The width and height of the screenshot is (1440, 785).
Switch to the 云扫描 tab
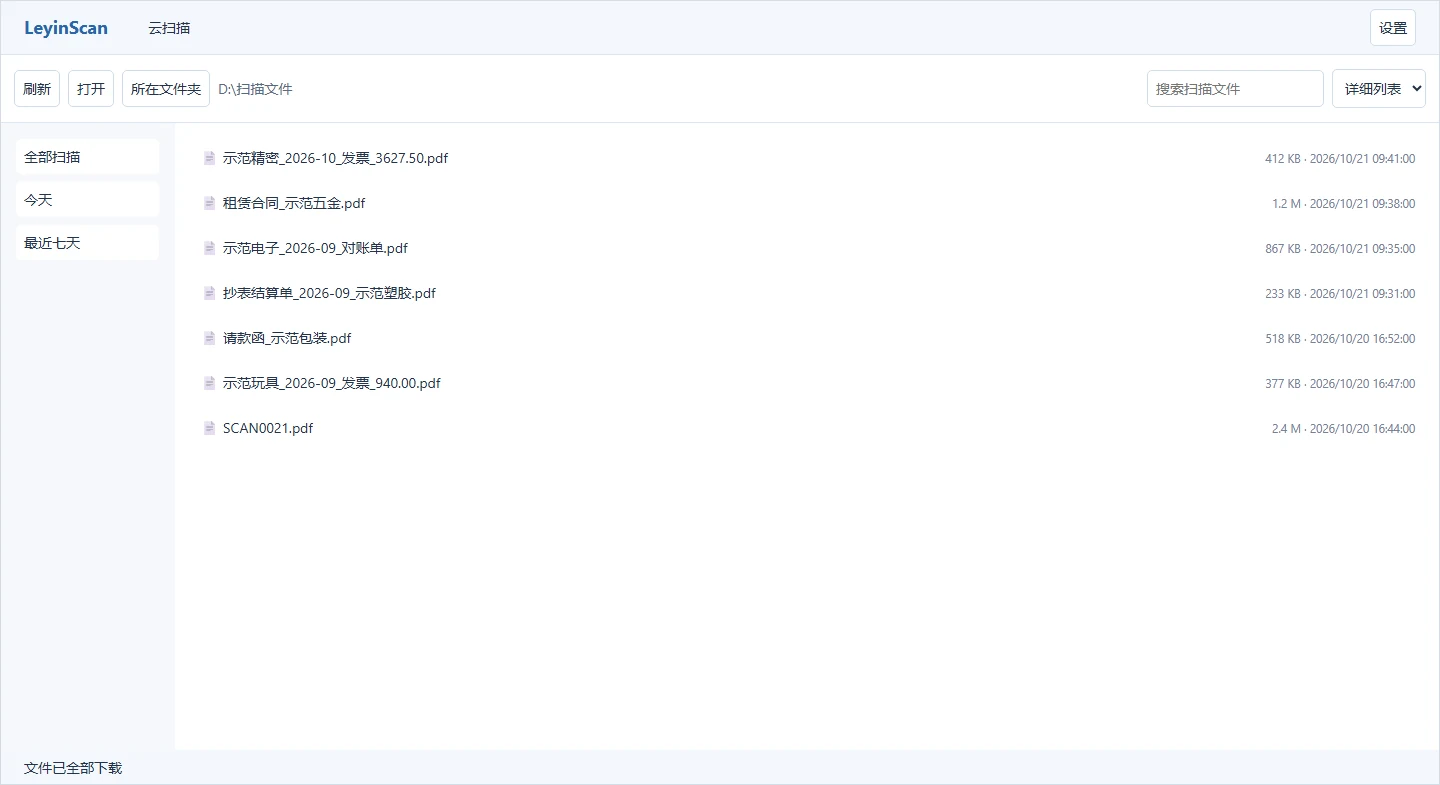pyautogui.click(x=169, y=28)
